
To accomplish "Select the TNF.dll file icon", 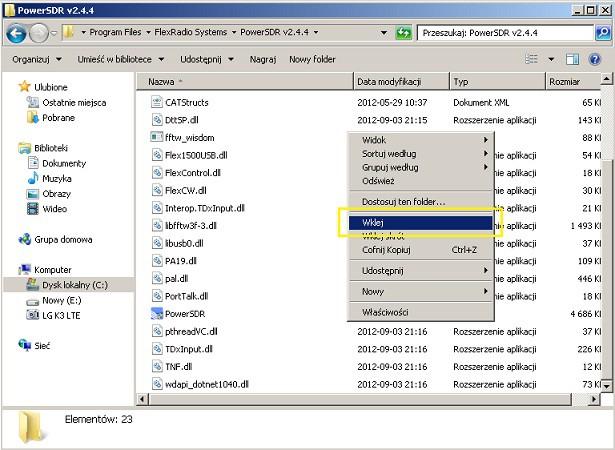I will tap(157, 367).
